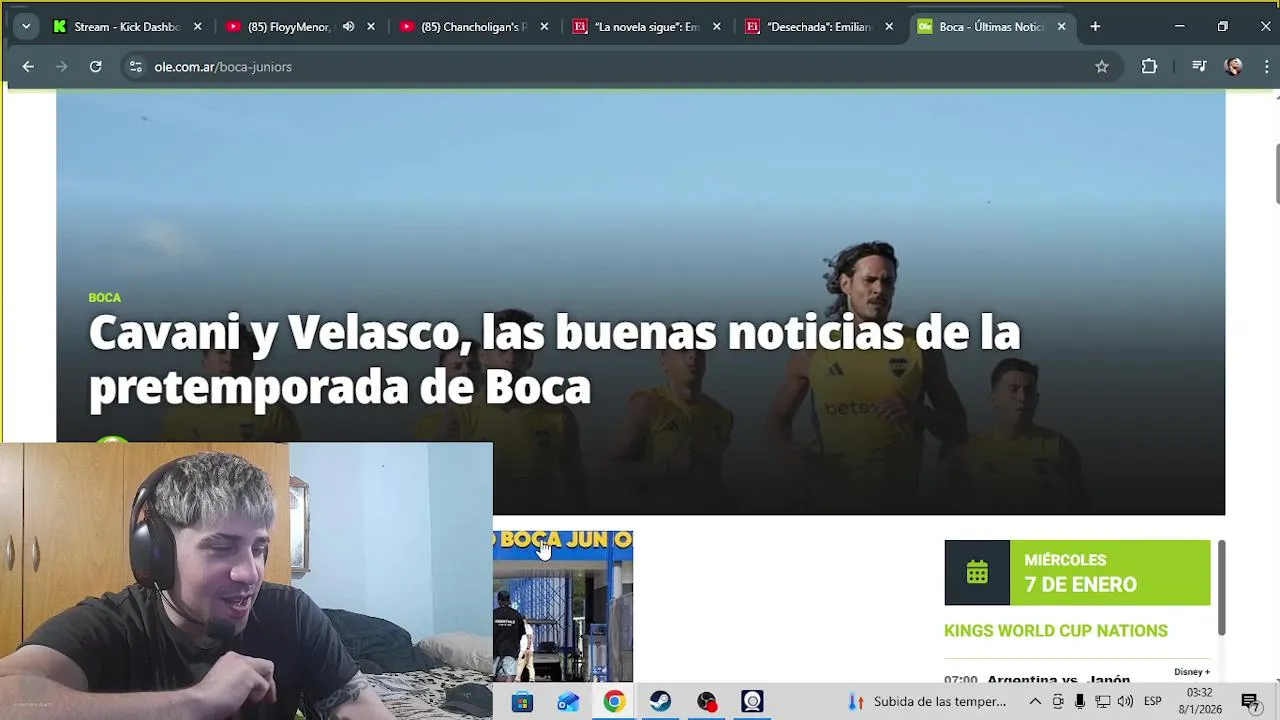Open the Meet Now tray icon
The image size is (1280, 720).
pyautogui.click(x=1058, y=702)
